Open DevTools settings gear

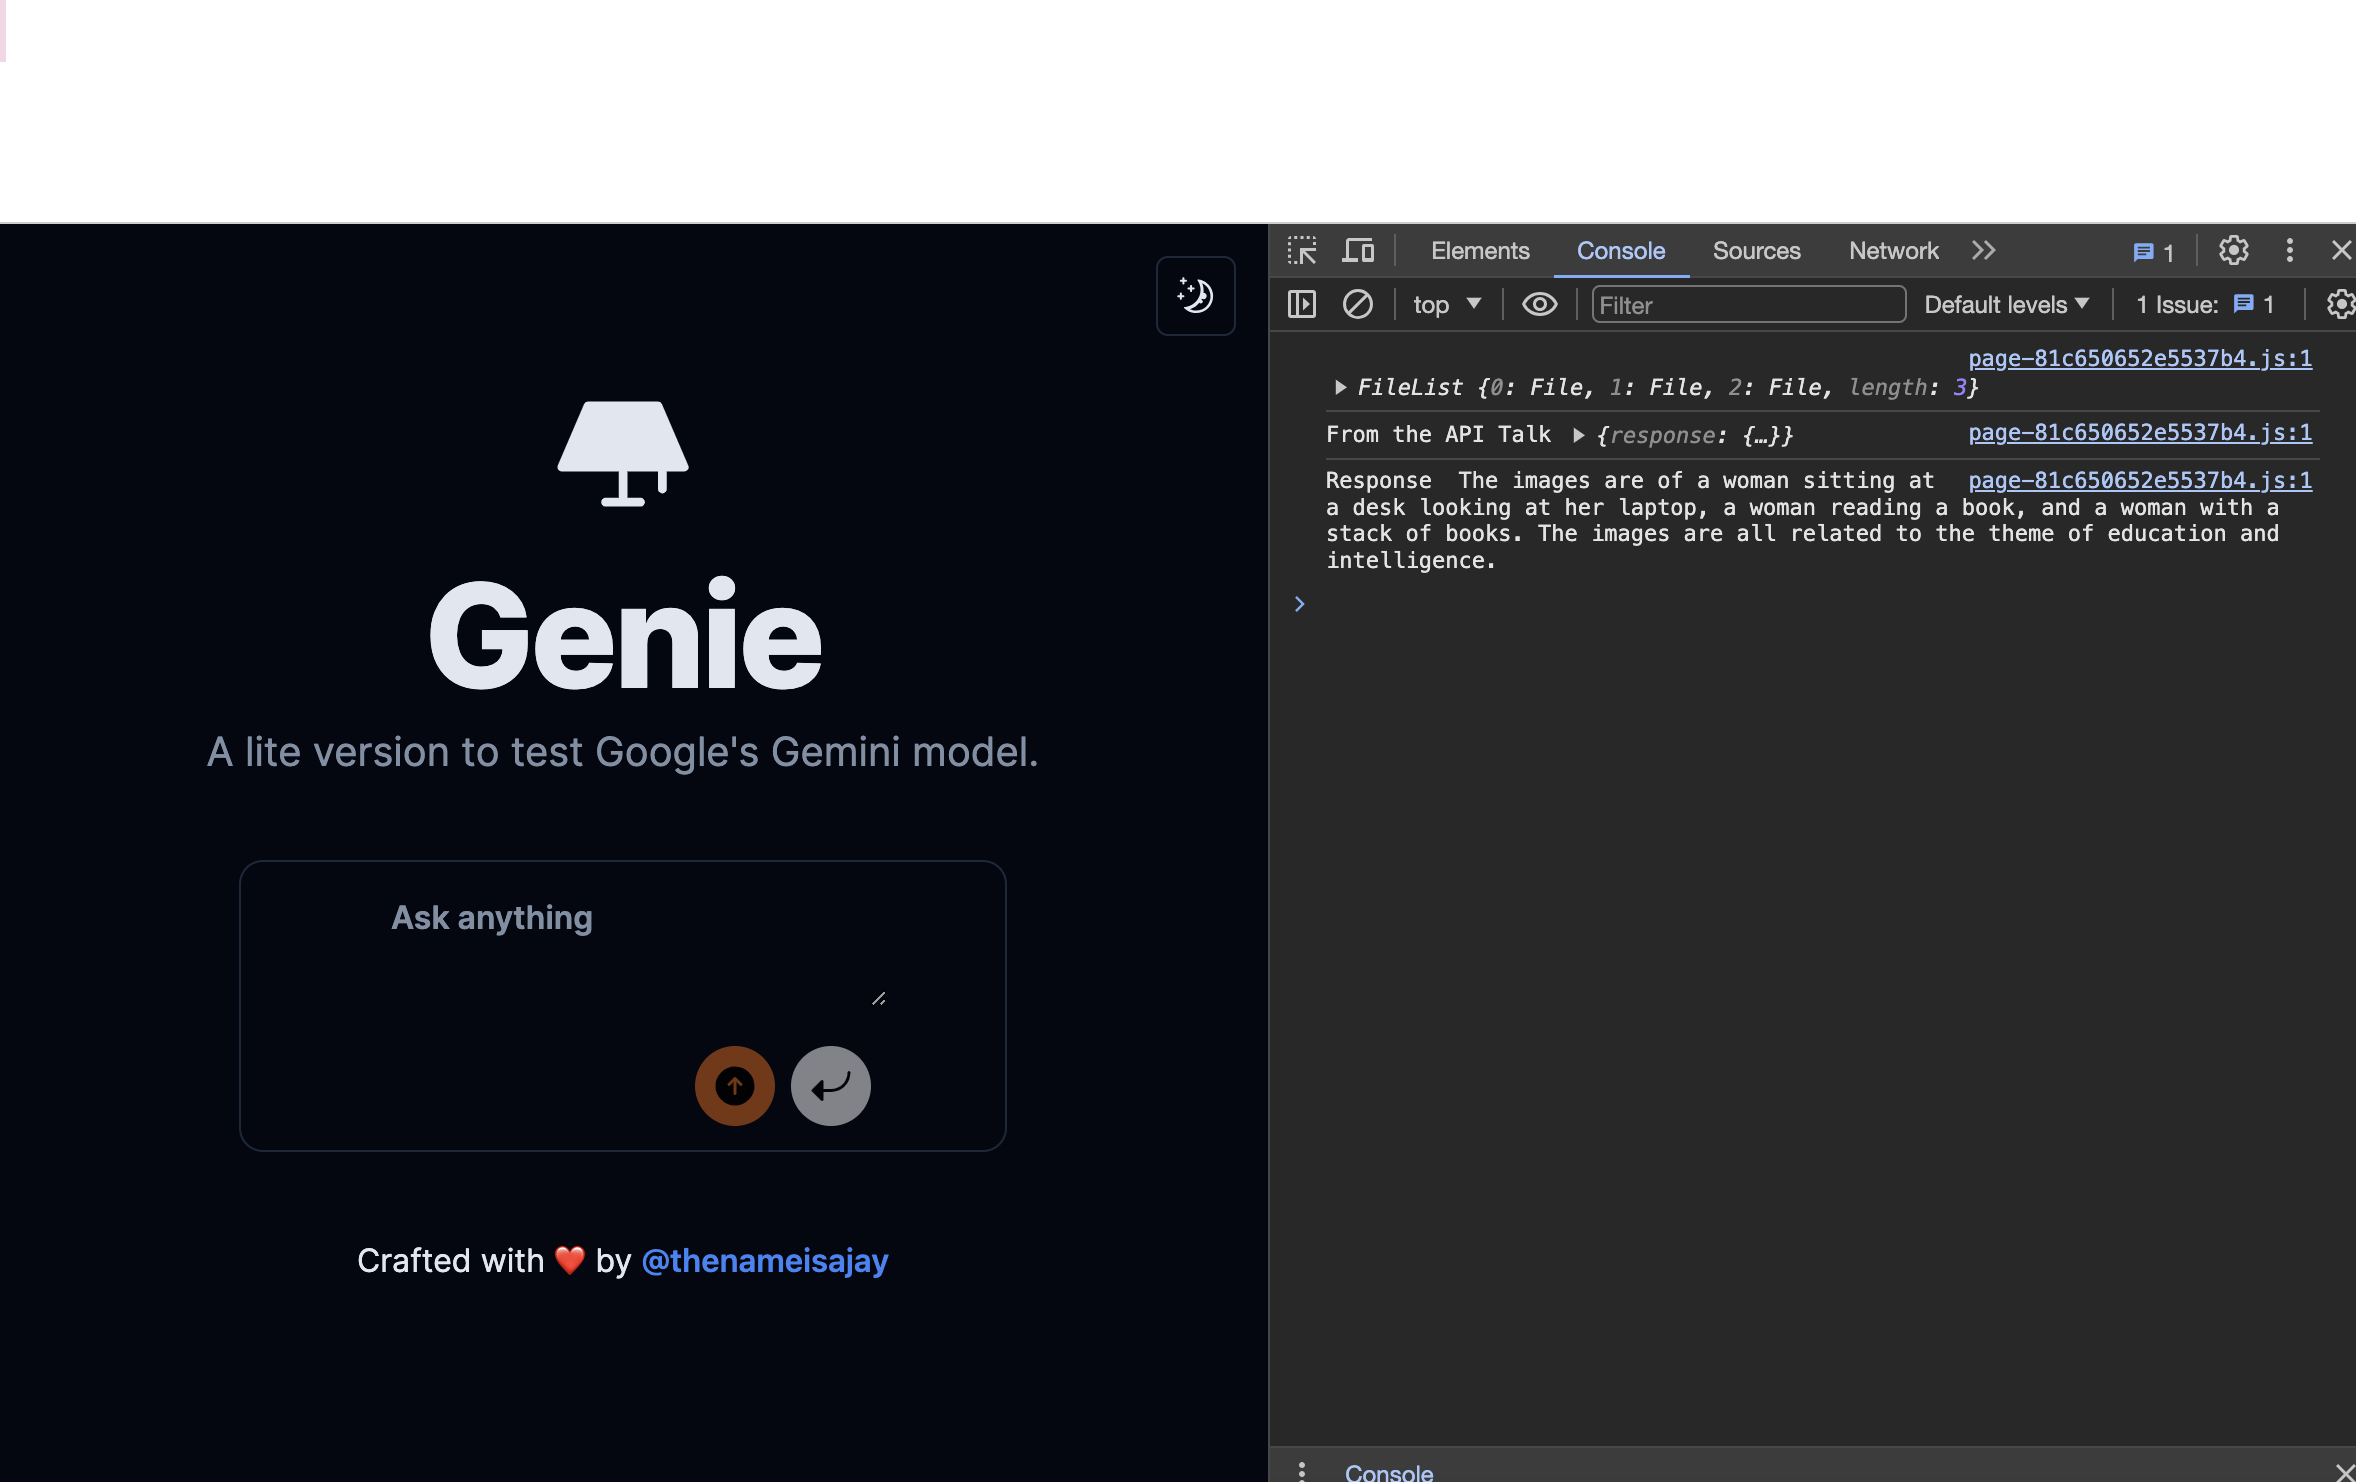(2233, 250)
